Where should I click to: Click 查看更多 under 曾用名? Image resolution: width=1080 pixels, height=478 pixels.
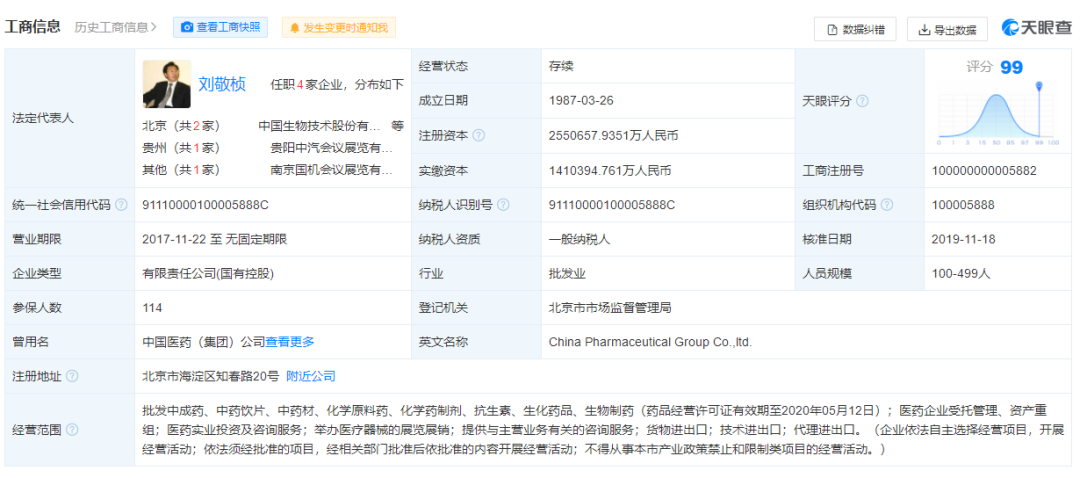pos(290,342)
